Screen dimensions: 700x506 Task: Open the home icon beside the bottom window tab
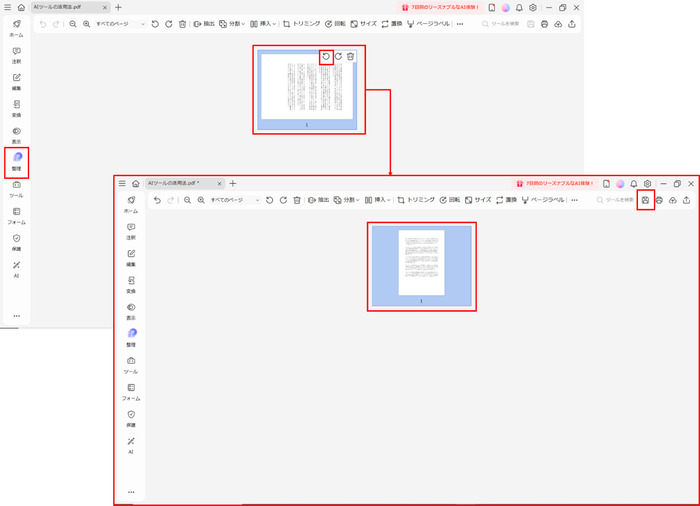pos(136,184)
